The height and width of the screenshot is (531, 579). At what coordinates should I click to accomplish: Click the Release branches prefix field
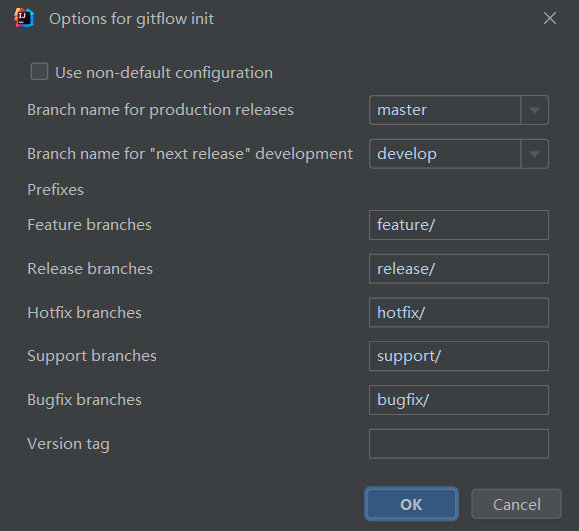click(459, 269)
